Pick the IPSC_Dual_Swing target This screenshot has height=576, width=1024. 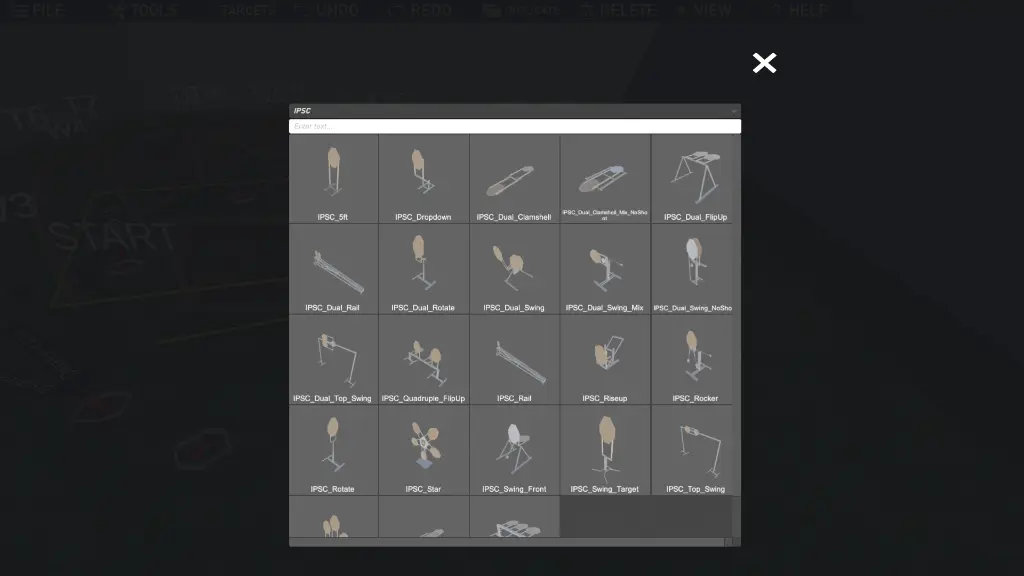[514, 270]
